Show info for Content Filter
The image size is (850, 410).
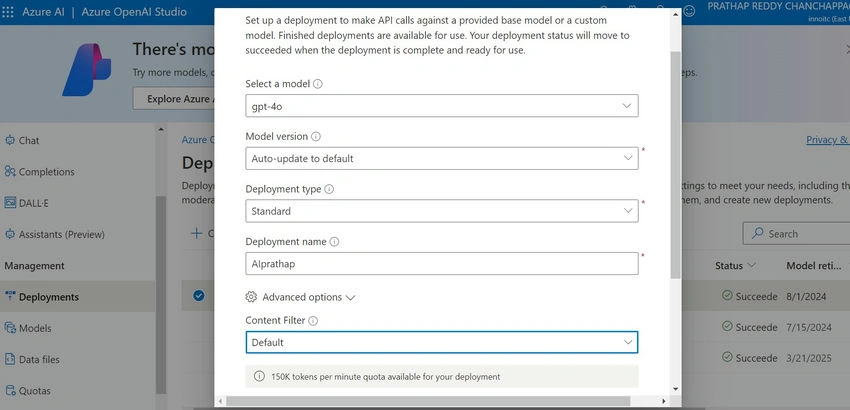313,321
